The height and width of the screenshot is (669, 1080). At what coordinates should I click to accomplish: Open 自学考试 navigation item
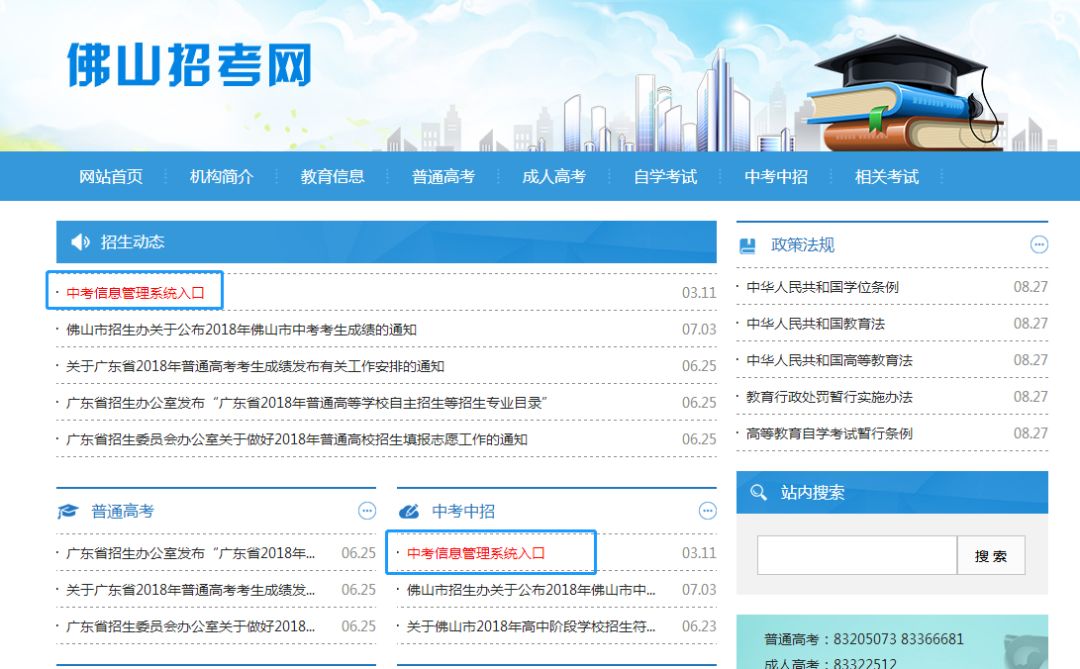coord(665,177)
